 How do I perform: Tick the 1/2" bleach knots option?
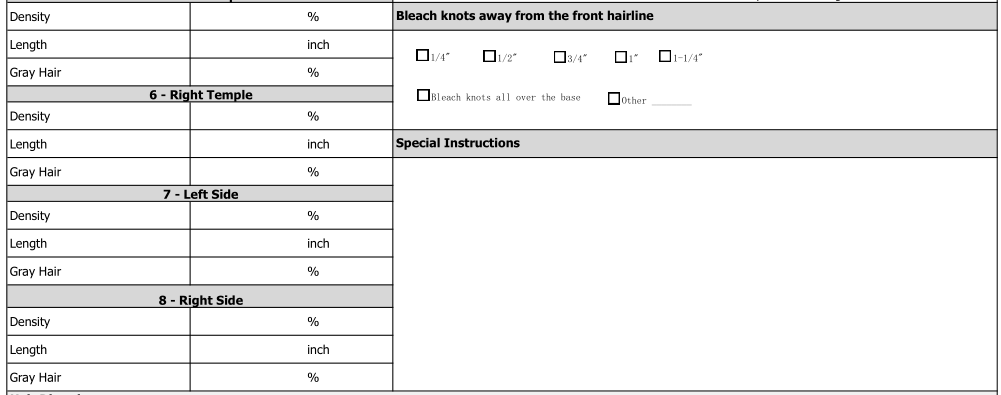coord(489,56)
